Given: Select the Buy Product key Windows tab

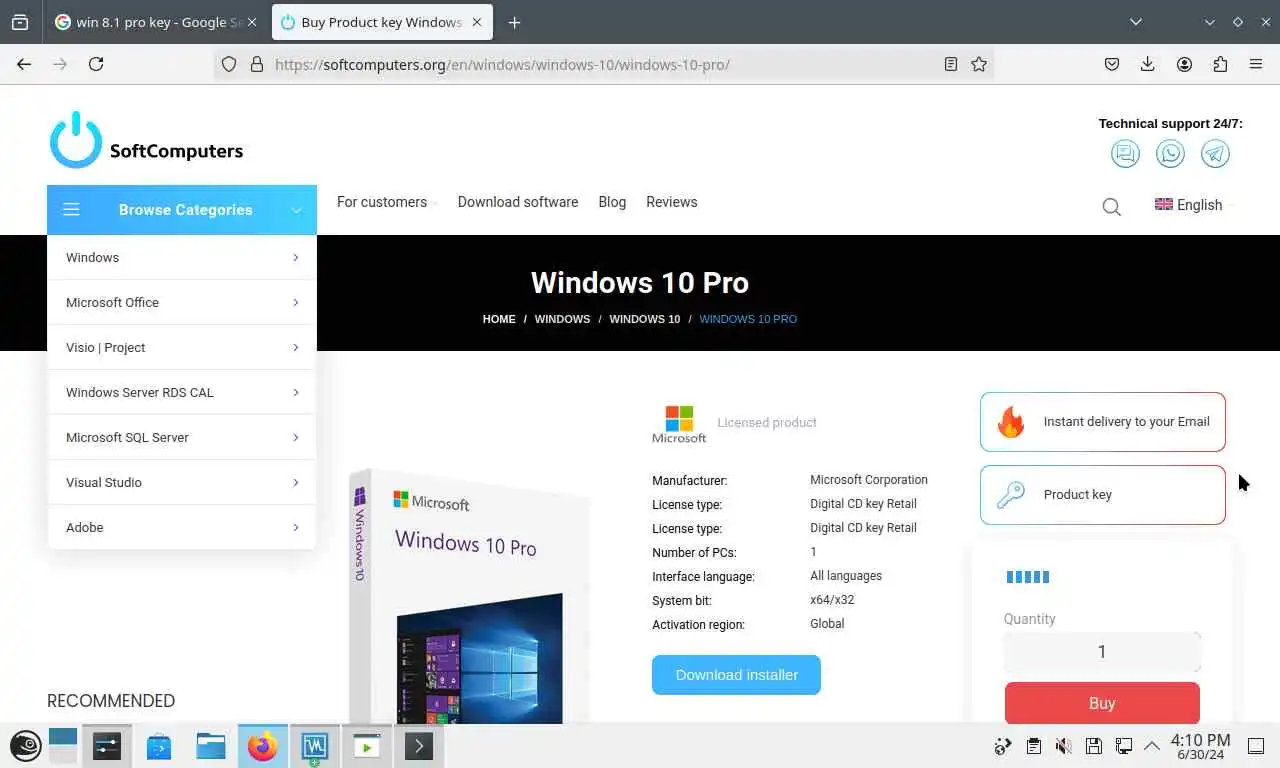Looking at the screenshot, I should tap(382, 22).
